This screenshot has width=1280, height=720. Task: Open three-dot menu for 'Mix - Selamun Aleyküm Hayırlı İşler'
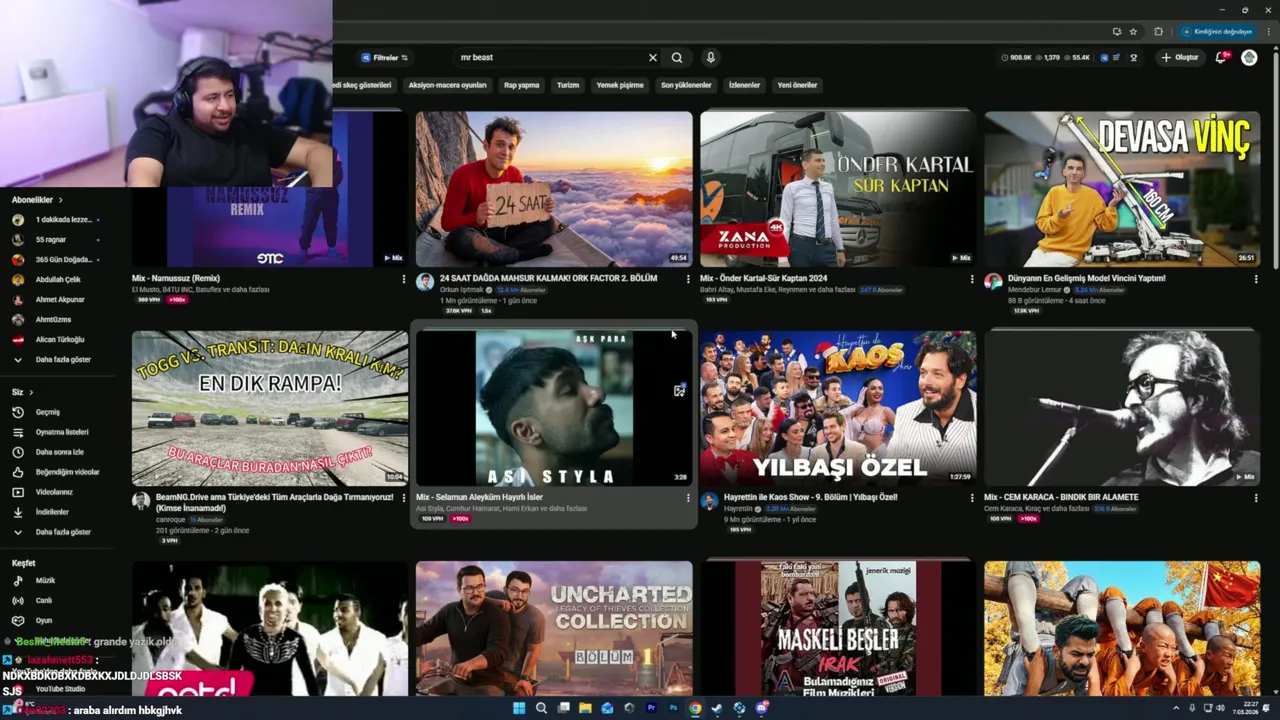click(688, 497)
